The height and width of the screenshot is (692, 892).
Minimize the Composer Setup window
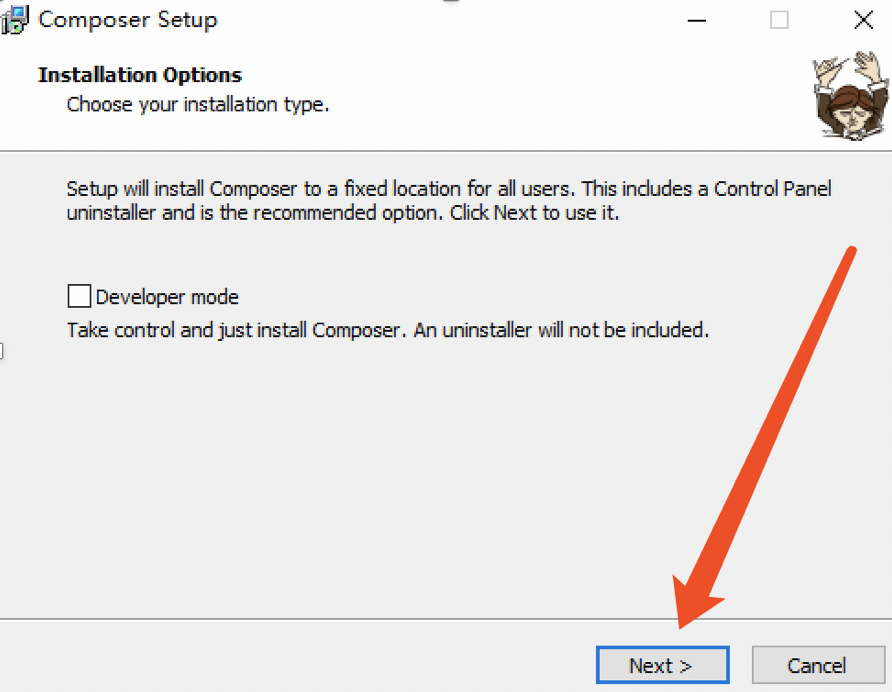coord(696,20)
